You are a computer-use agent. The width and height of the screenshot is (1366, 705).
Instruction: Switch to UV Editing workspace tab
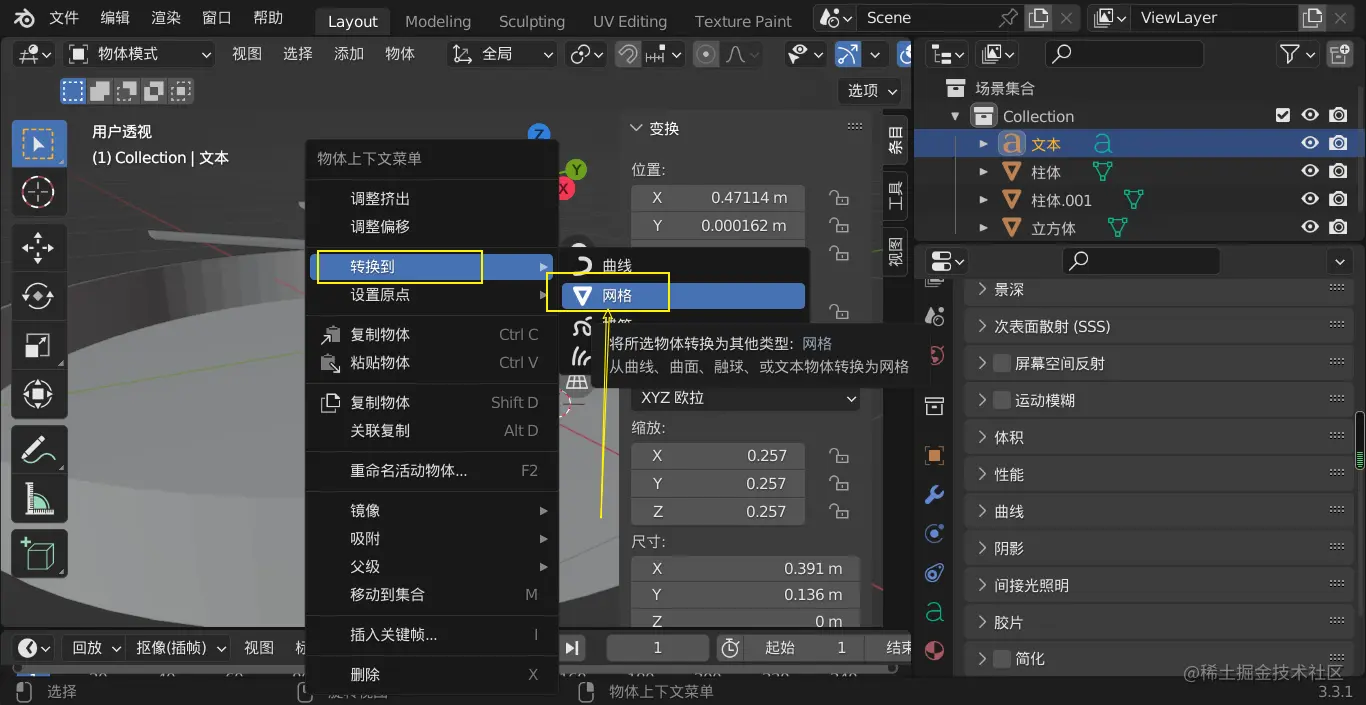click(629, 21)
